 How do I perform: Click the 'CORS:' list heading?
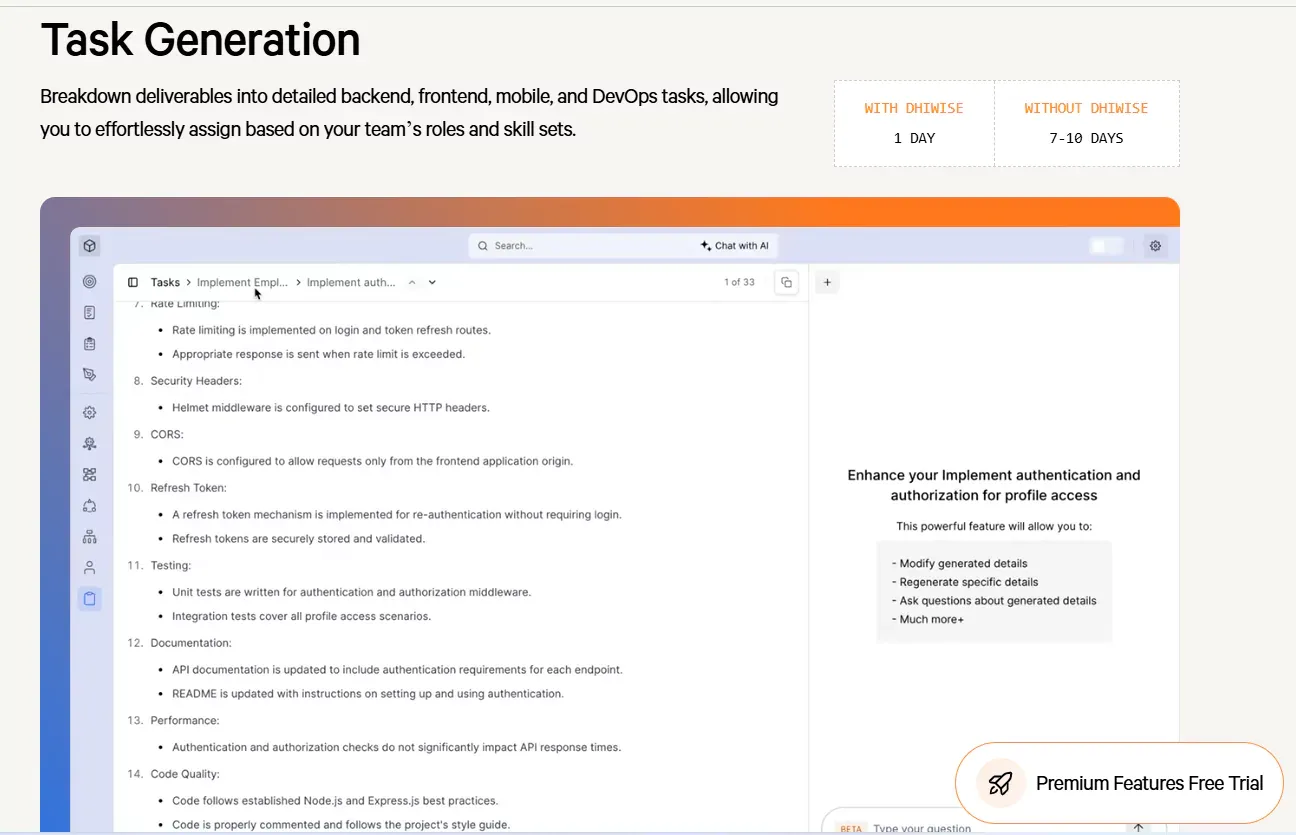[x=167, y=434]
